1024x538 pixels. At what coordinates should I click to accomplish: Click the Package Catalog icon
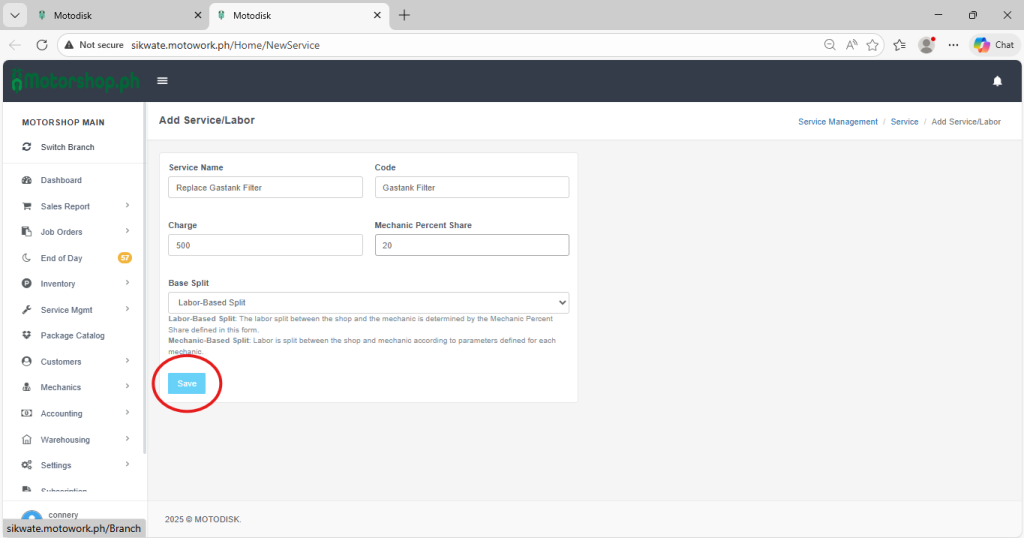(x=27, y=335)
